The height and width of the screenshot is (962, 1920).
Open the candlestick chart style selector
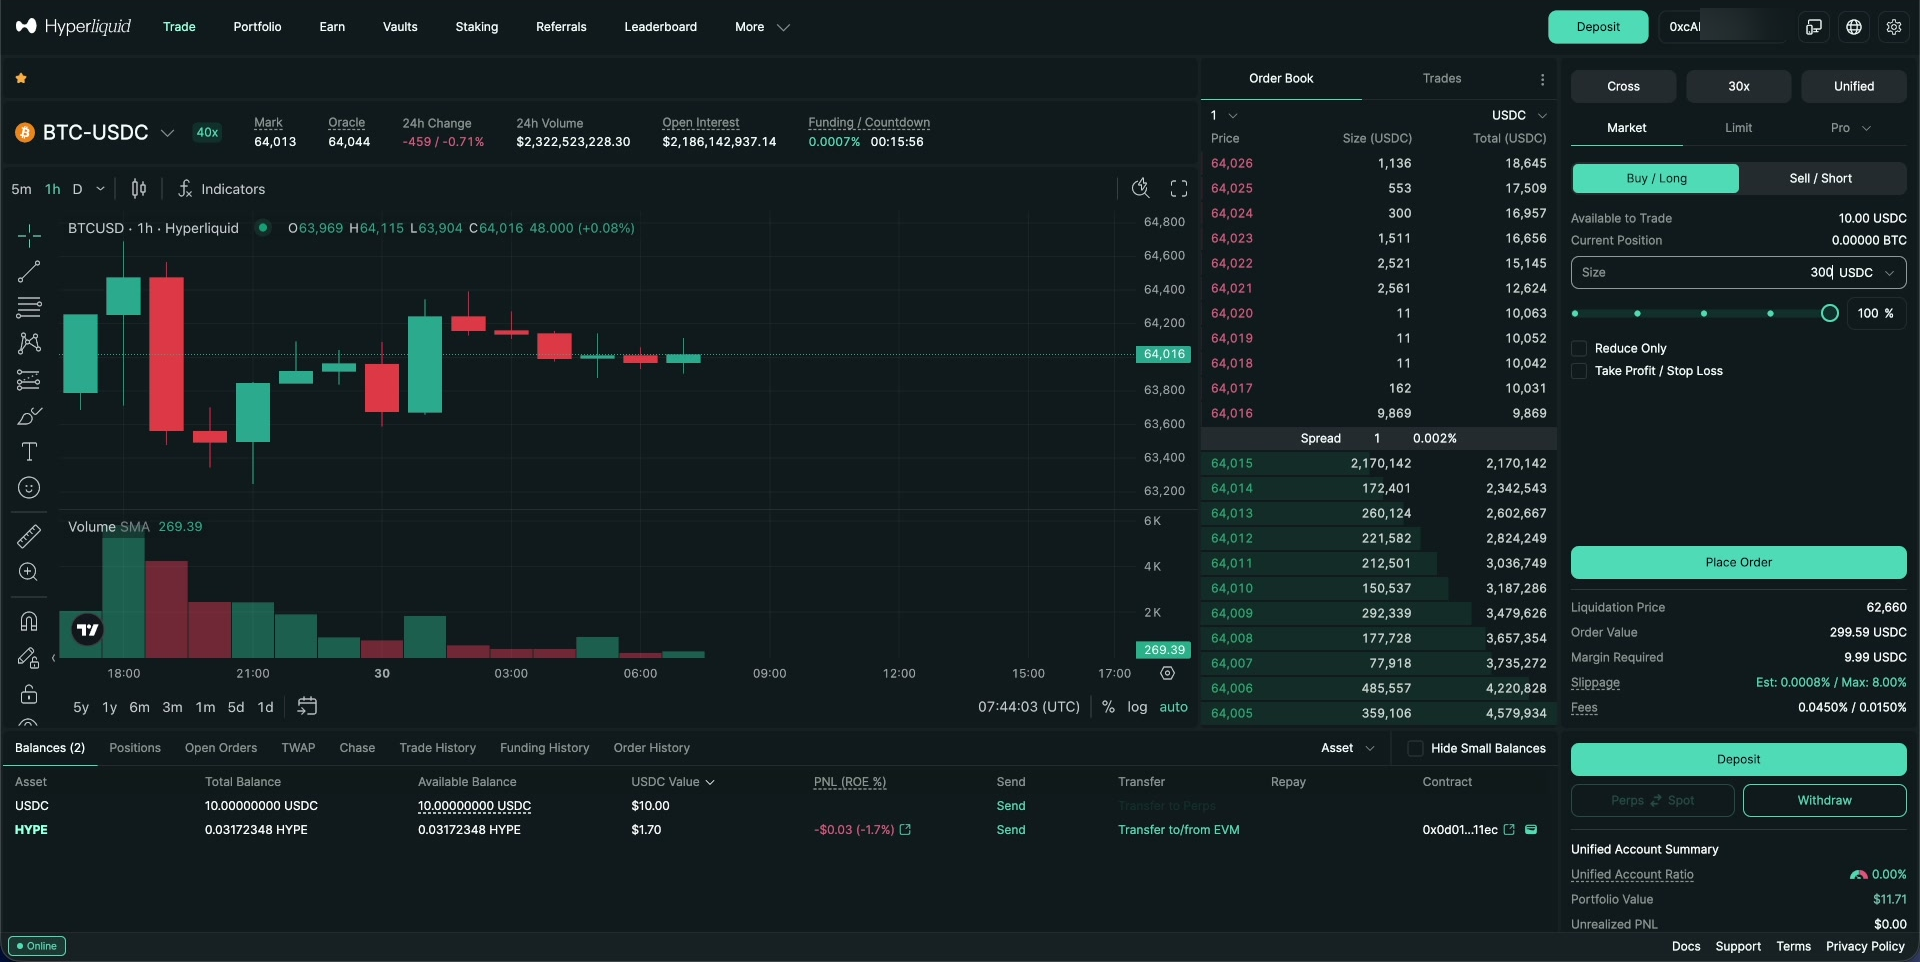[x=139, y=189]
